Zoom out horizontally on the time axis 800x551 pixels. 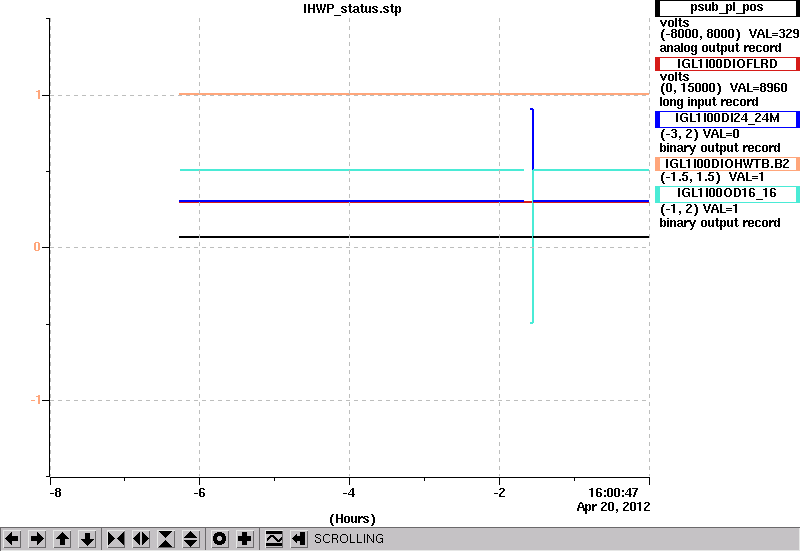point(141,539)
